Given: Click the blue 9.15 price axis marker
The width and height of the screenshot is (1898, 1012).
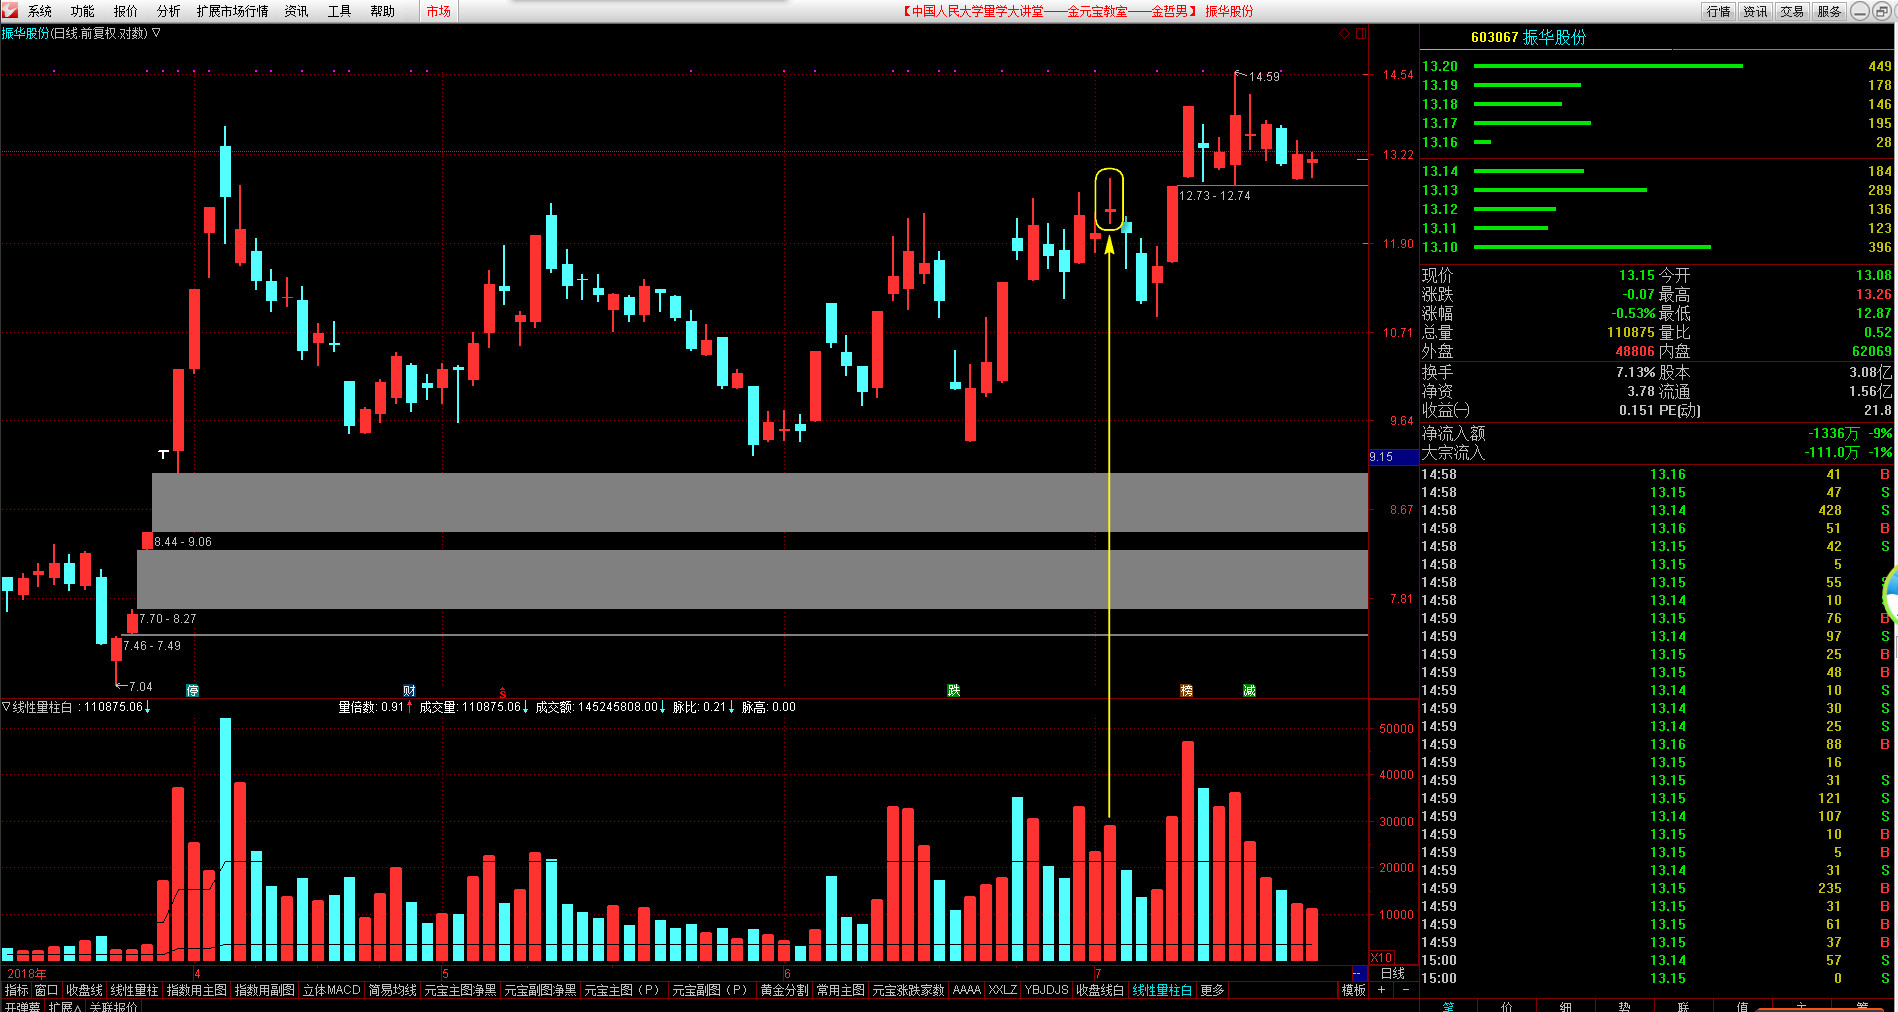Looking at the screenshot, I should (x=1393, y=456).
